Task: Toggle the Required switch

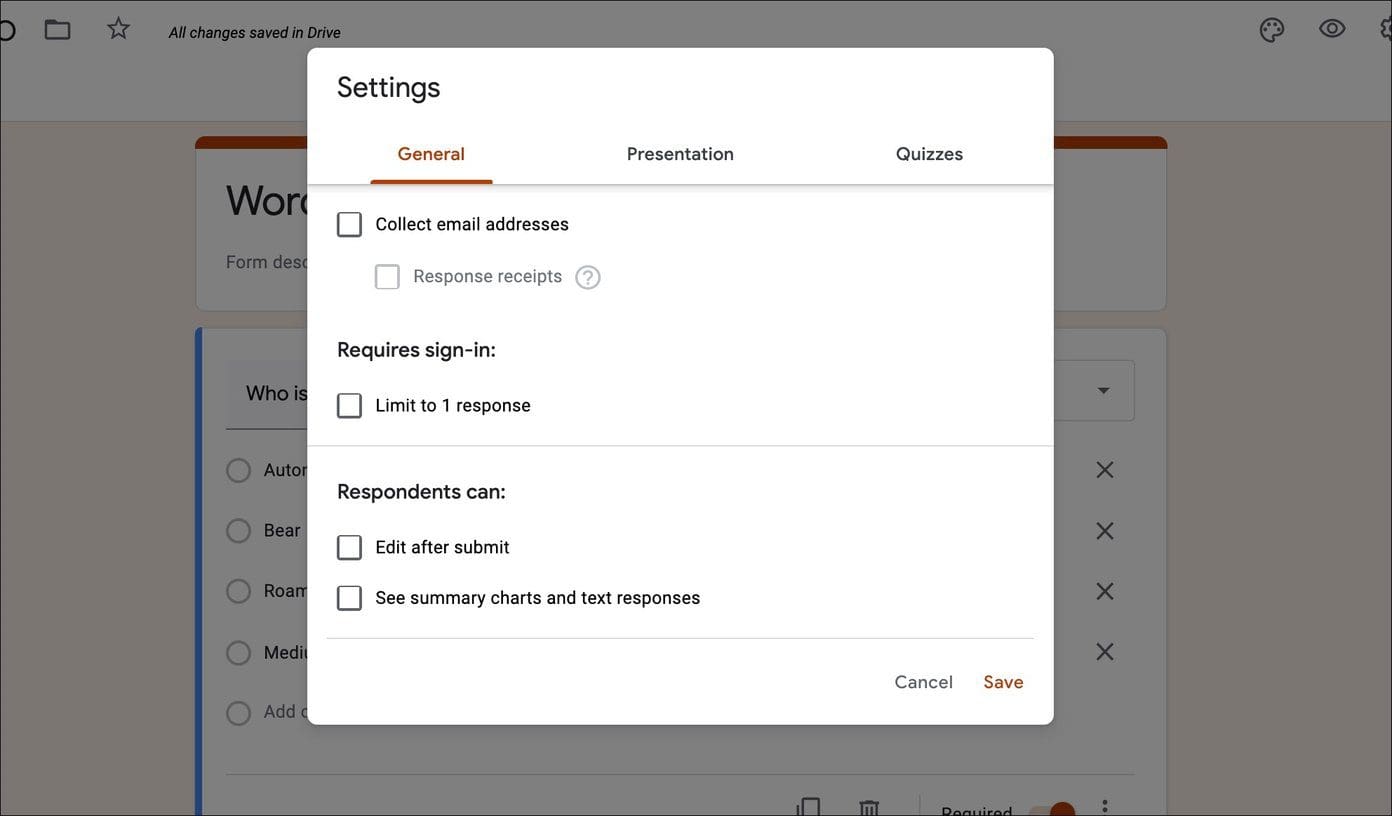Action: pos(1053,808)
